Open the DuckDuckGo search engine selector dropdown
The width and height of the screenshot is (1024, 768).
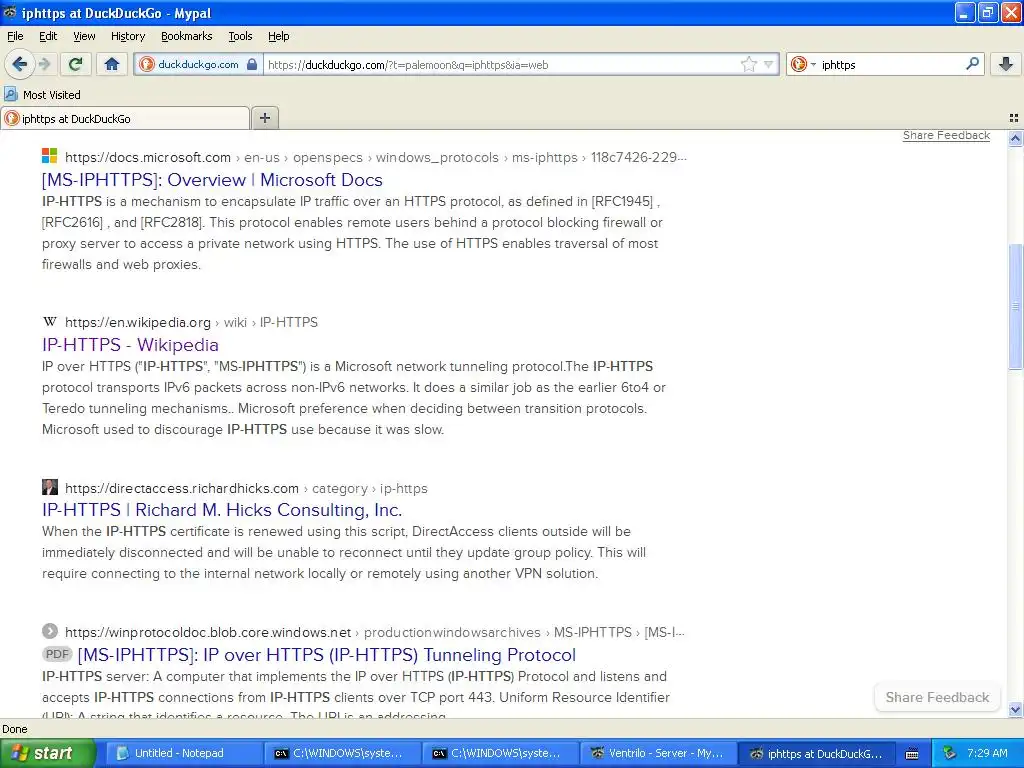tap(803, 64)
